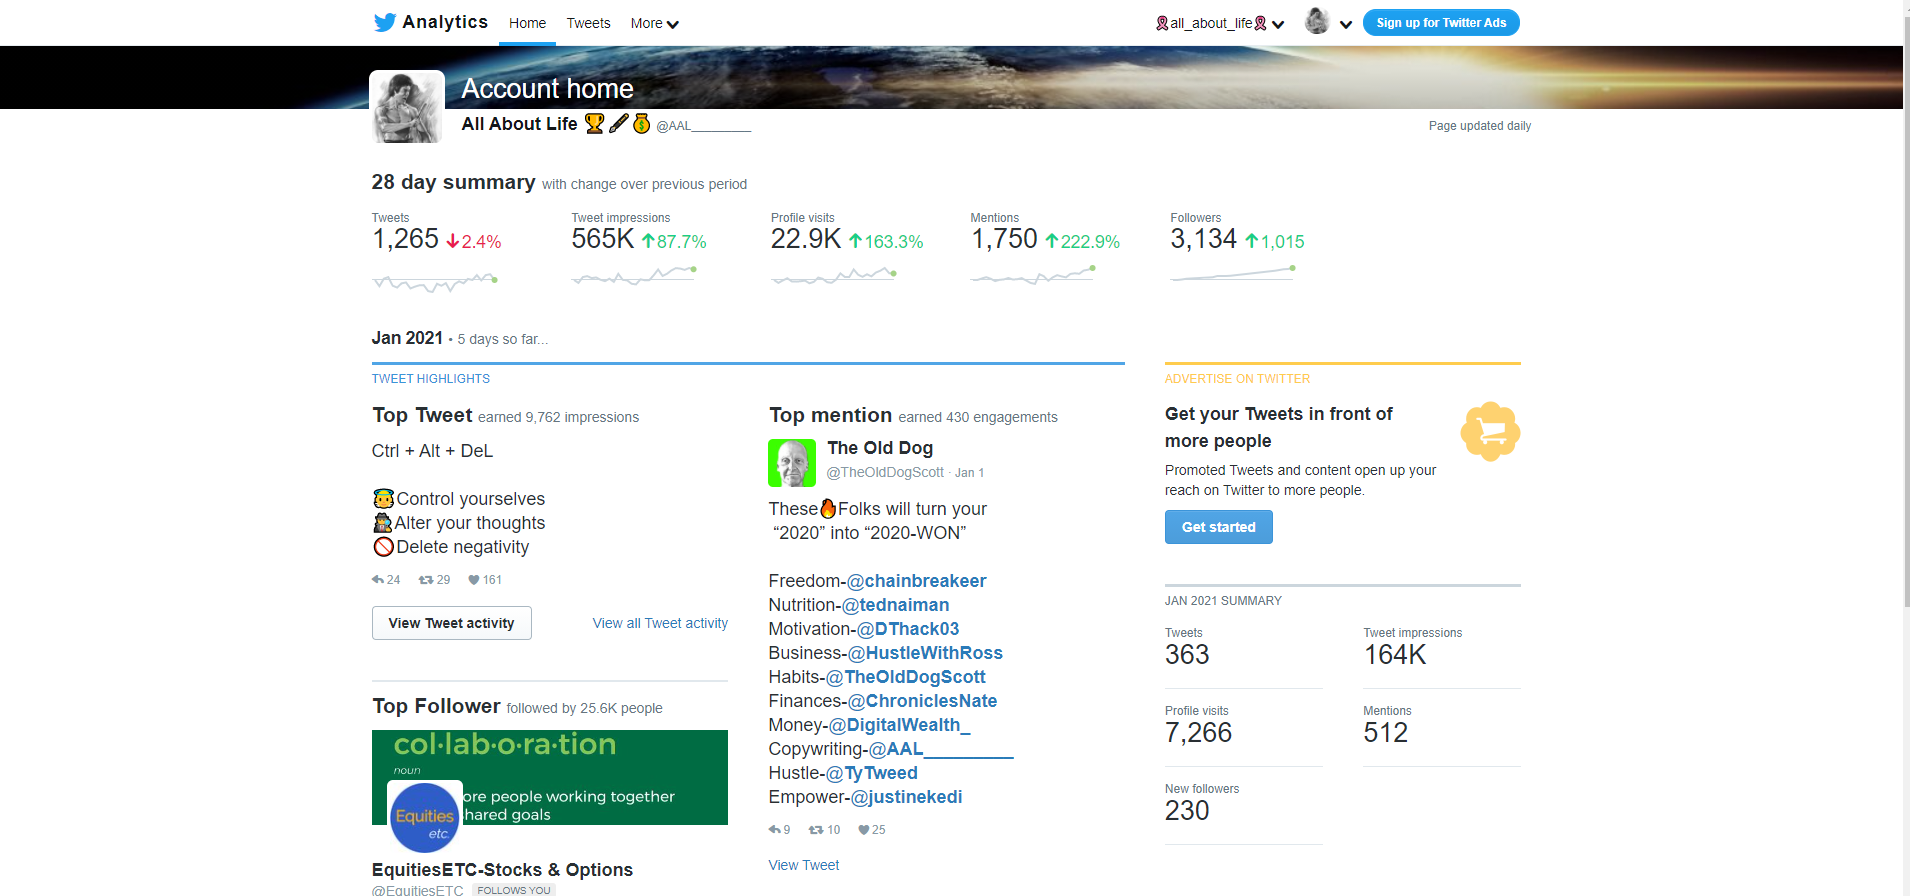Click the View Tweet link
1910x896 pixels.
click(x=804, y=865)
